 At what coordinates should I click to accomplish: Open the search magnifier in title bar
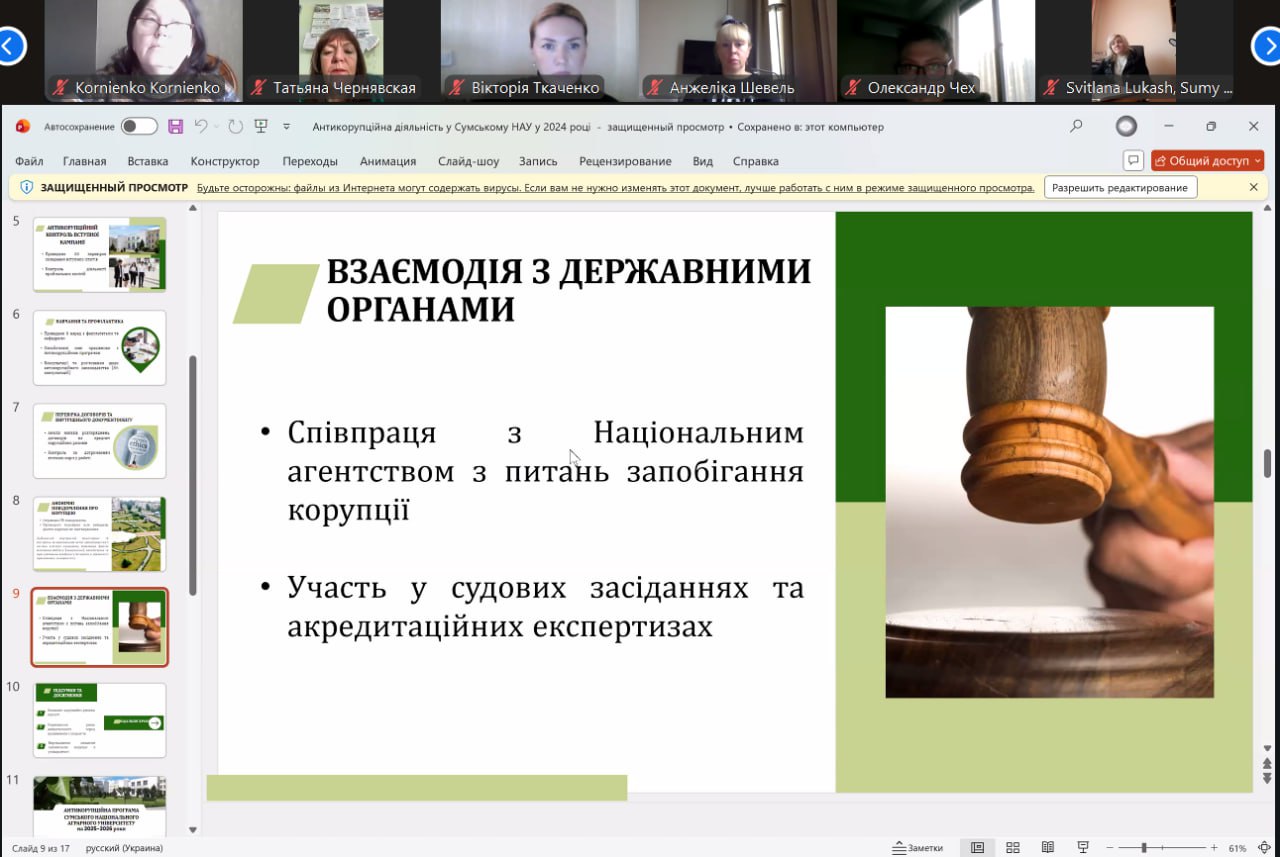click(x=1076, y=127)
